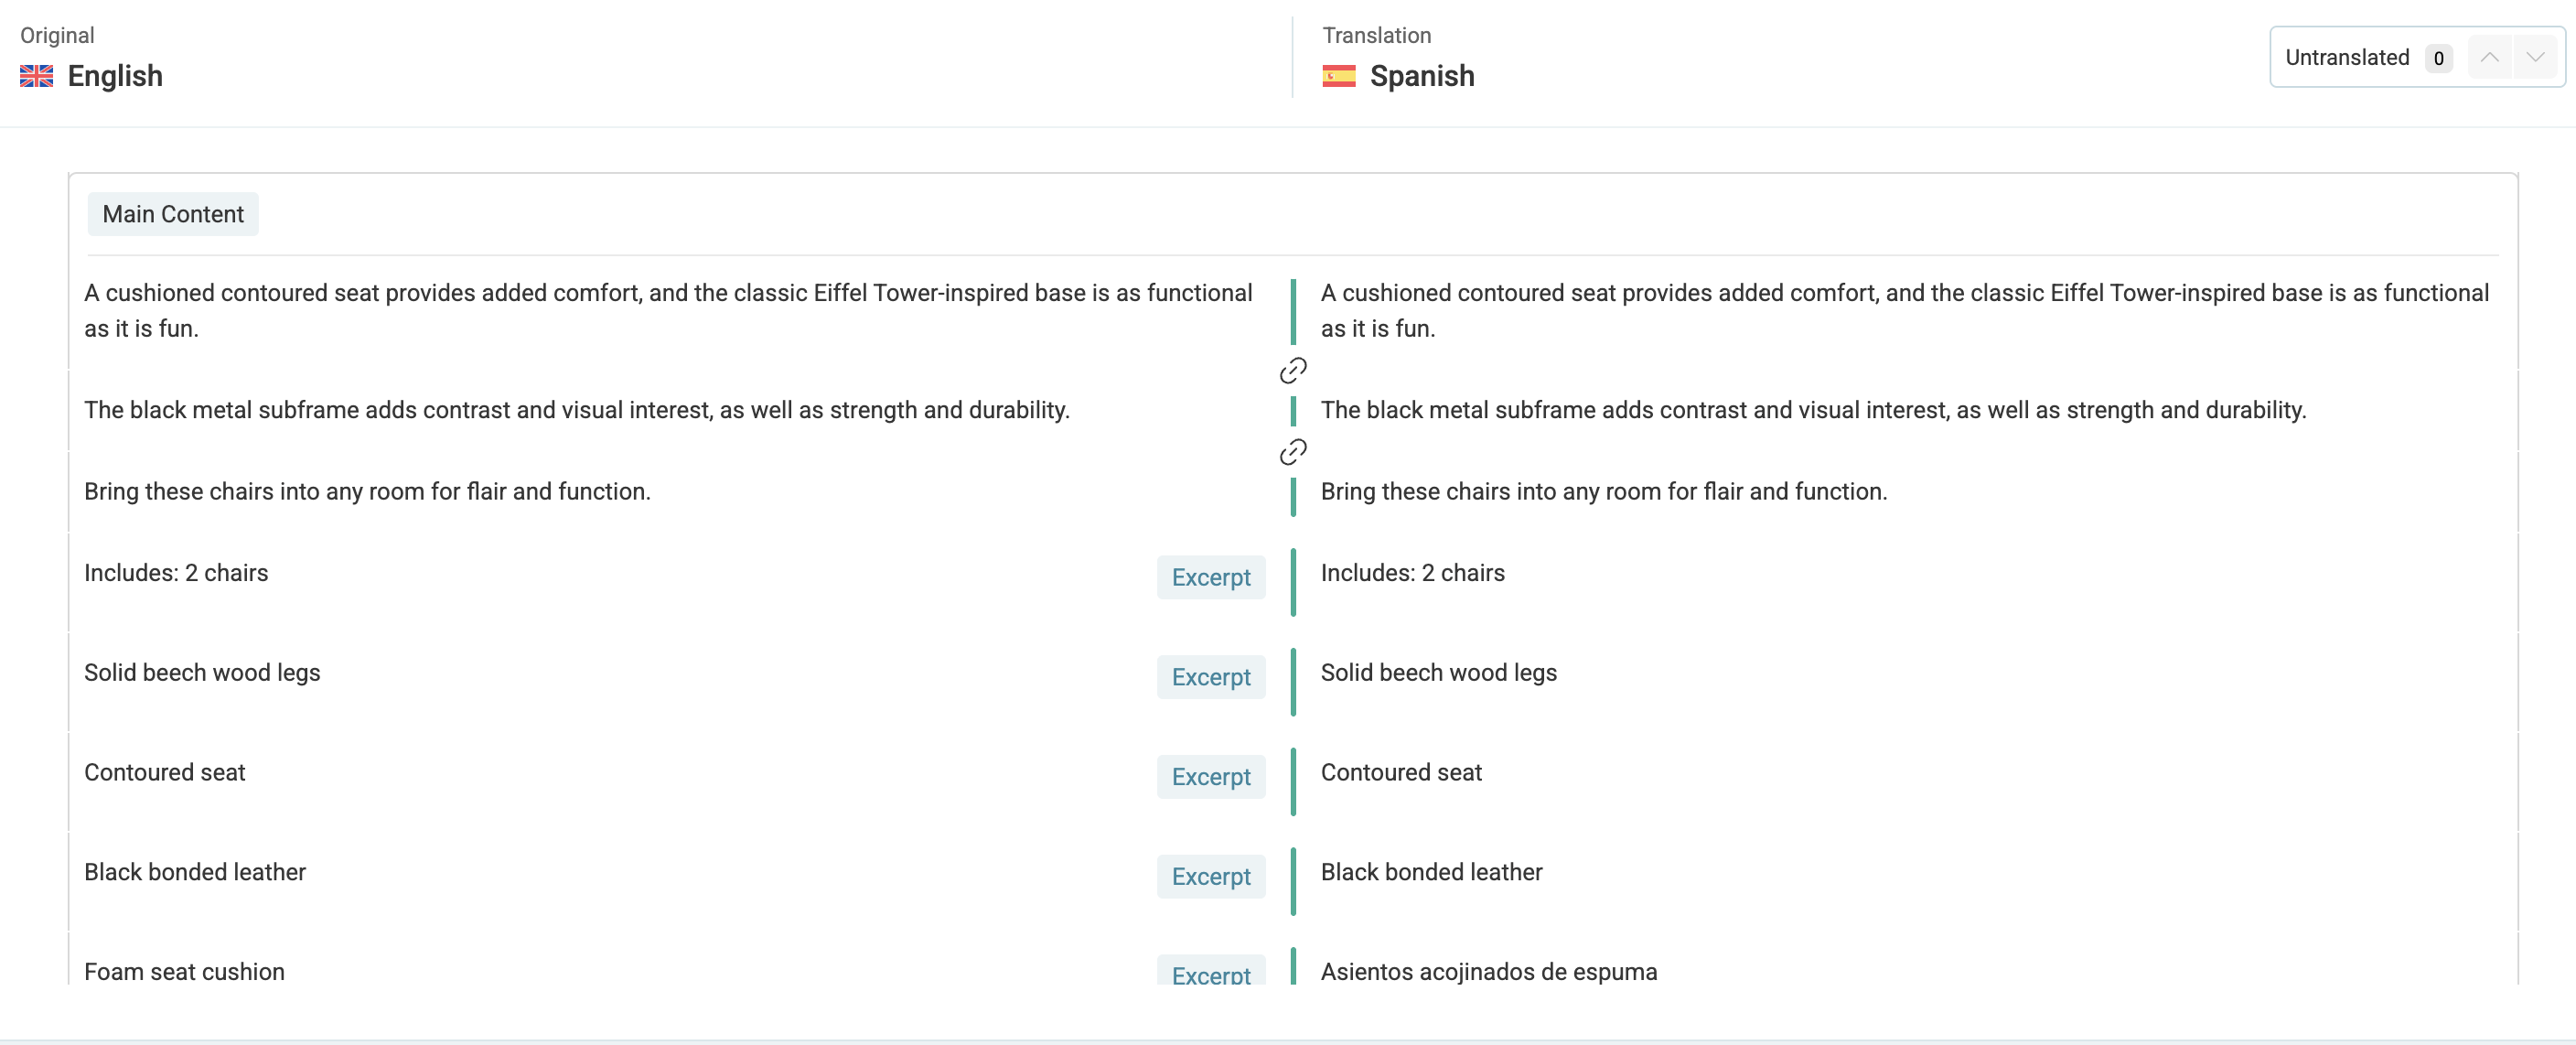Click the UK flag next to English

point(37,76)
